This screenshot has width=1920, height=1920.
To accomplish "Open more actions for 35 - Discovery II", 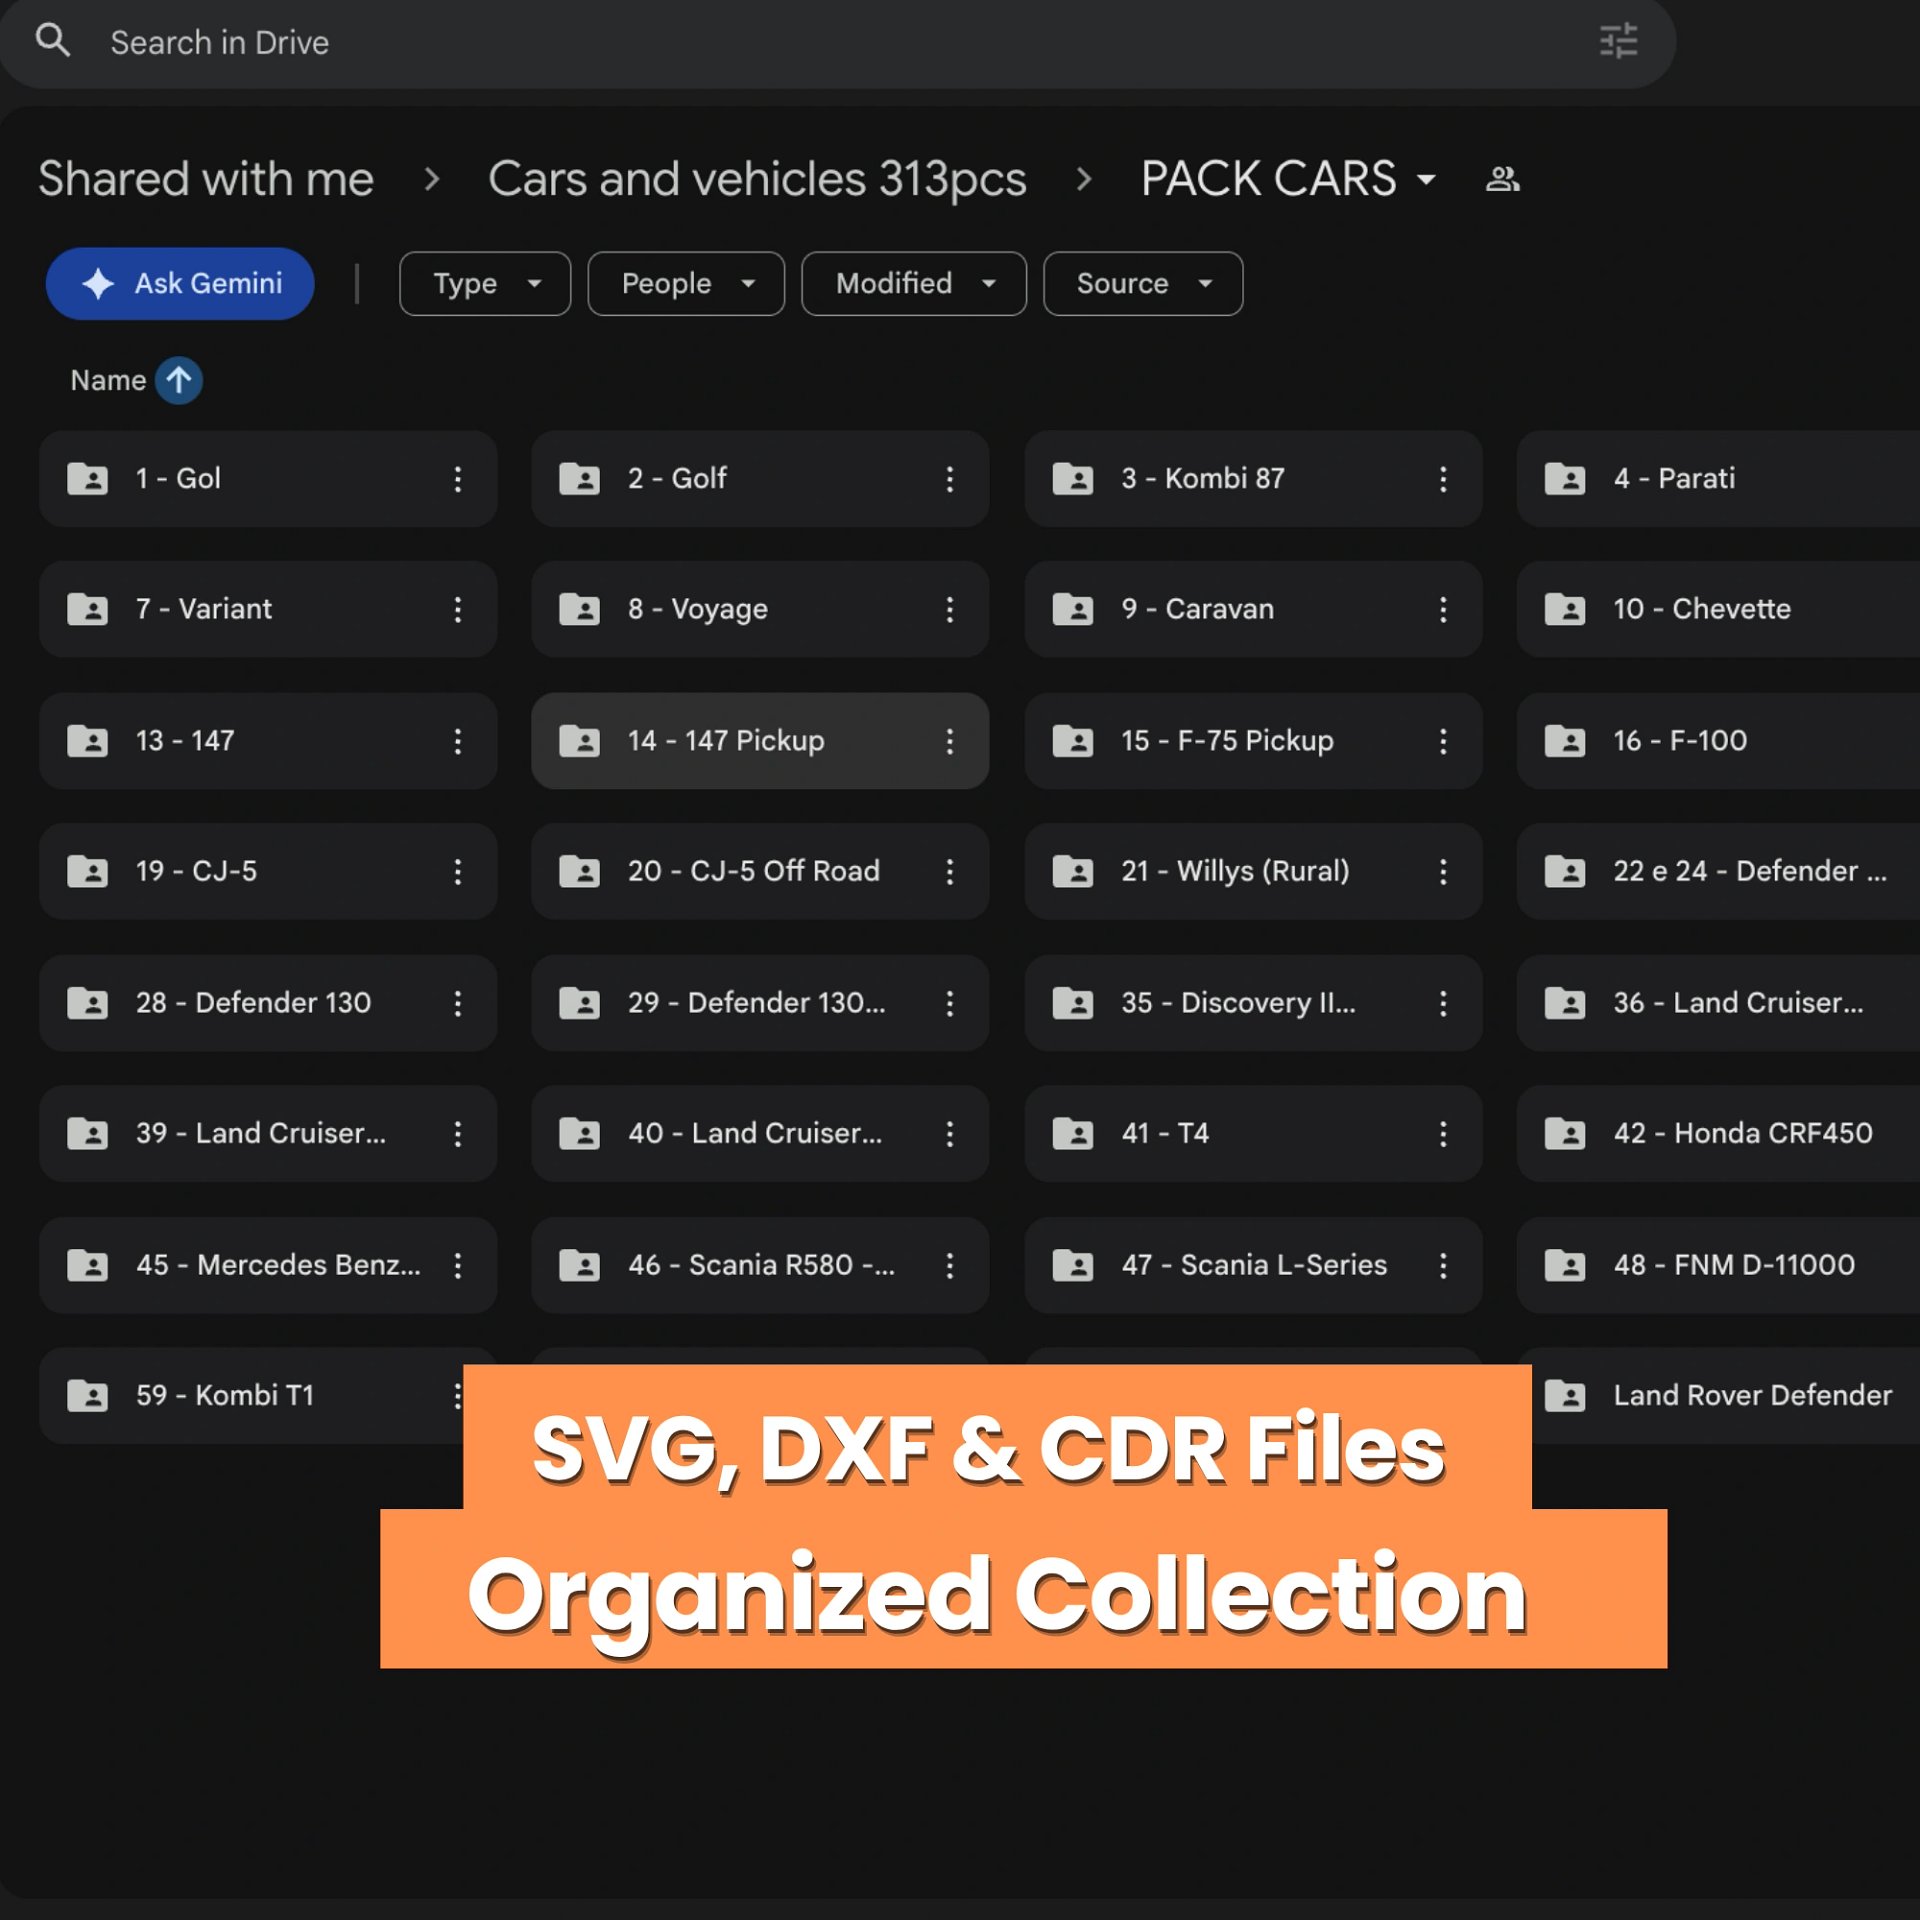I will (1443, 1003).
